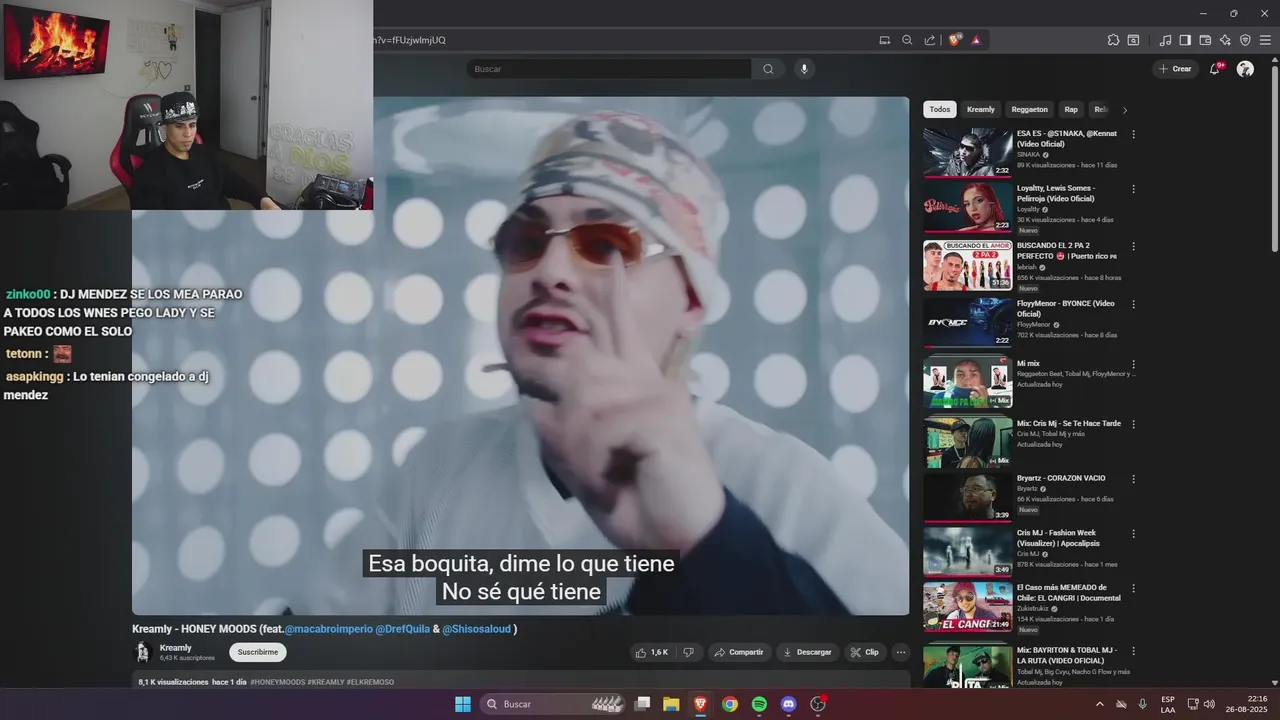
Task: Open Discord from the taskbar
Action: pos(788,704)
